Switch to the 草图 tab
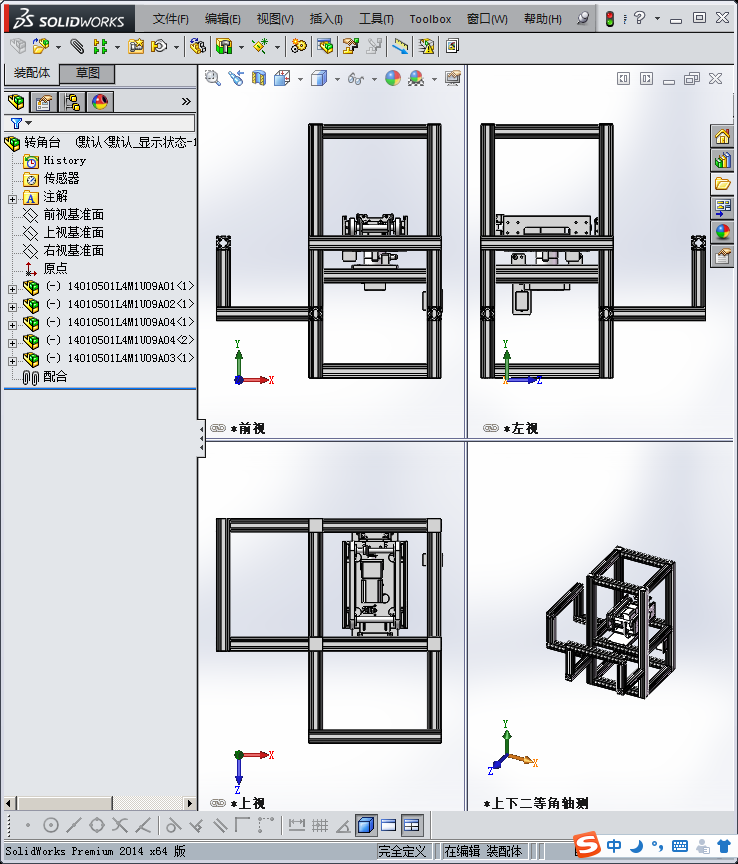Screen dimensions: 738x864 tap(87, 73)
